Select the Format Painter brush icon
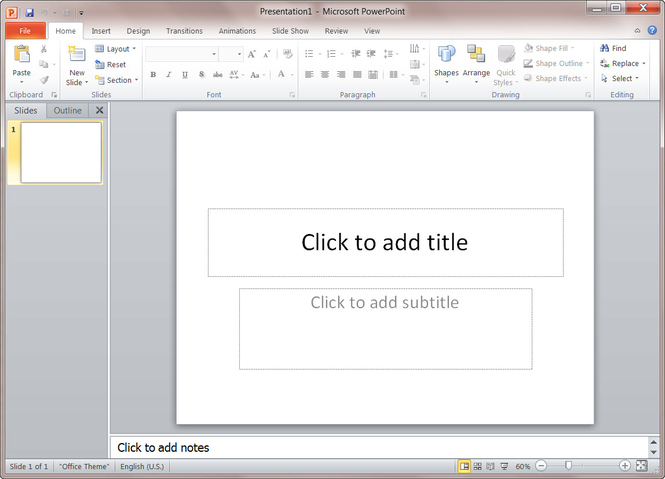 [x=44, y=80]
